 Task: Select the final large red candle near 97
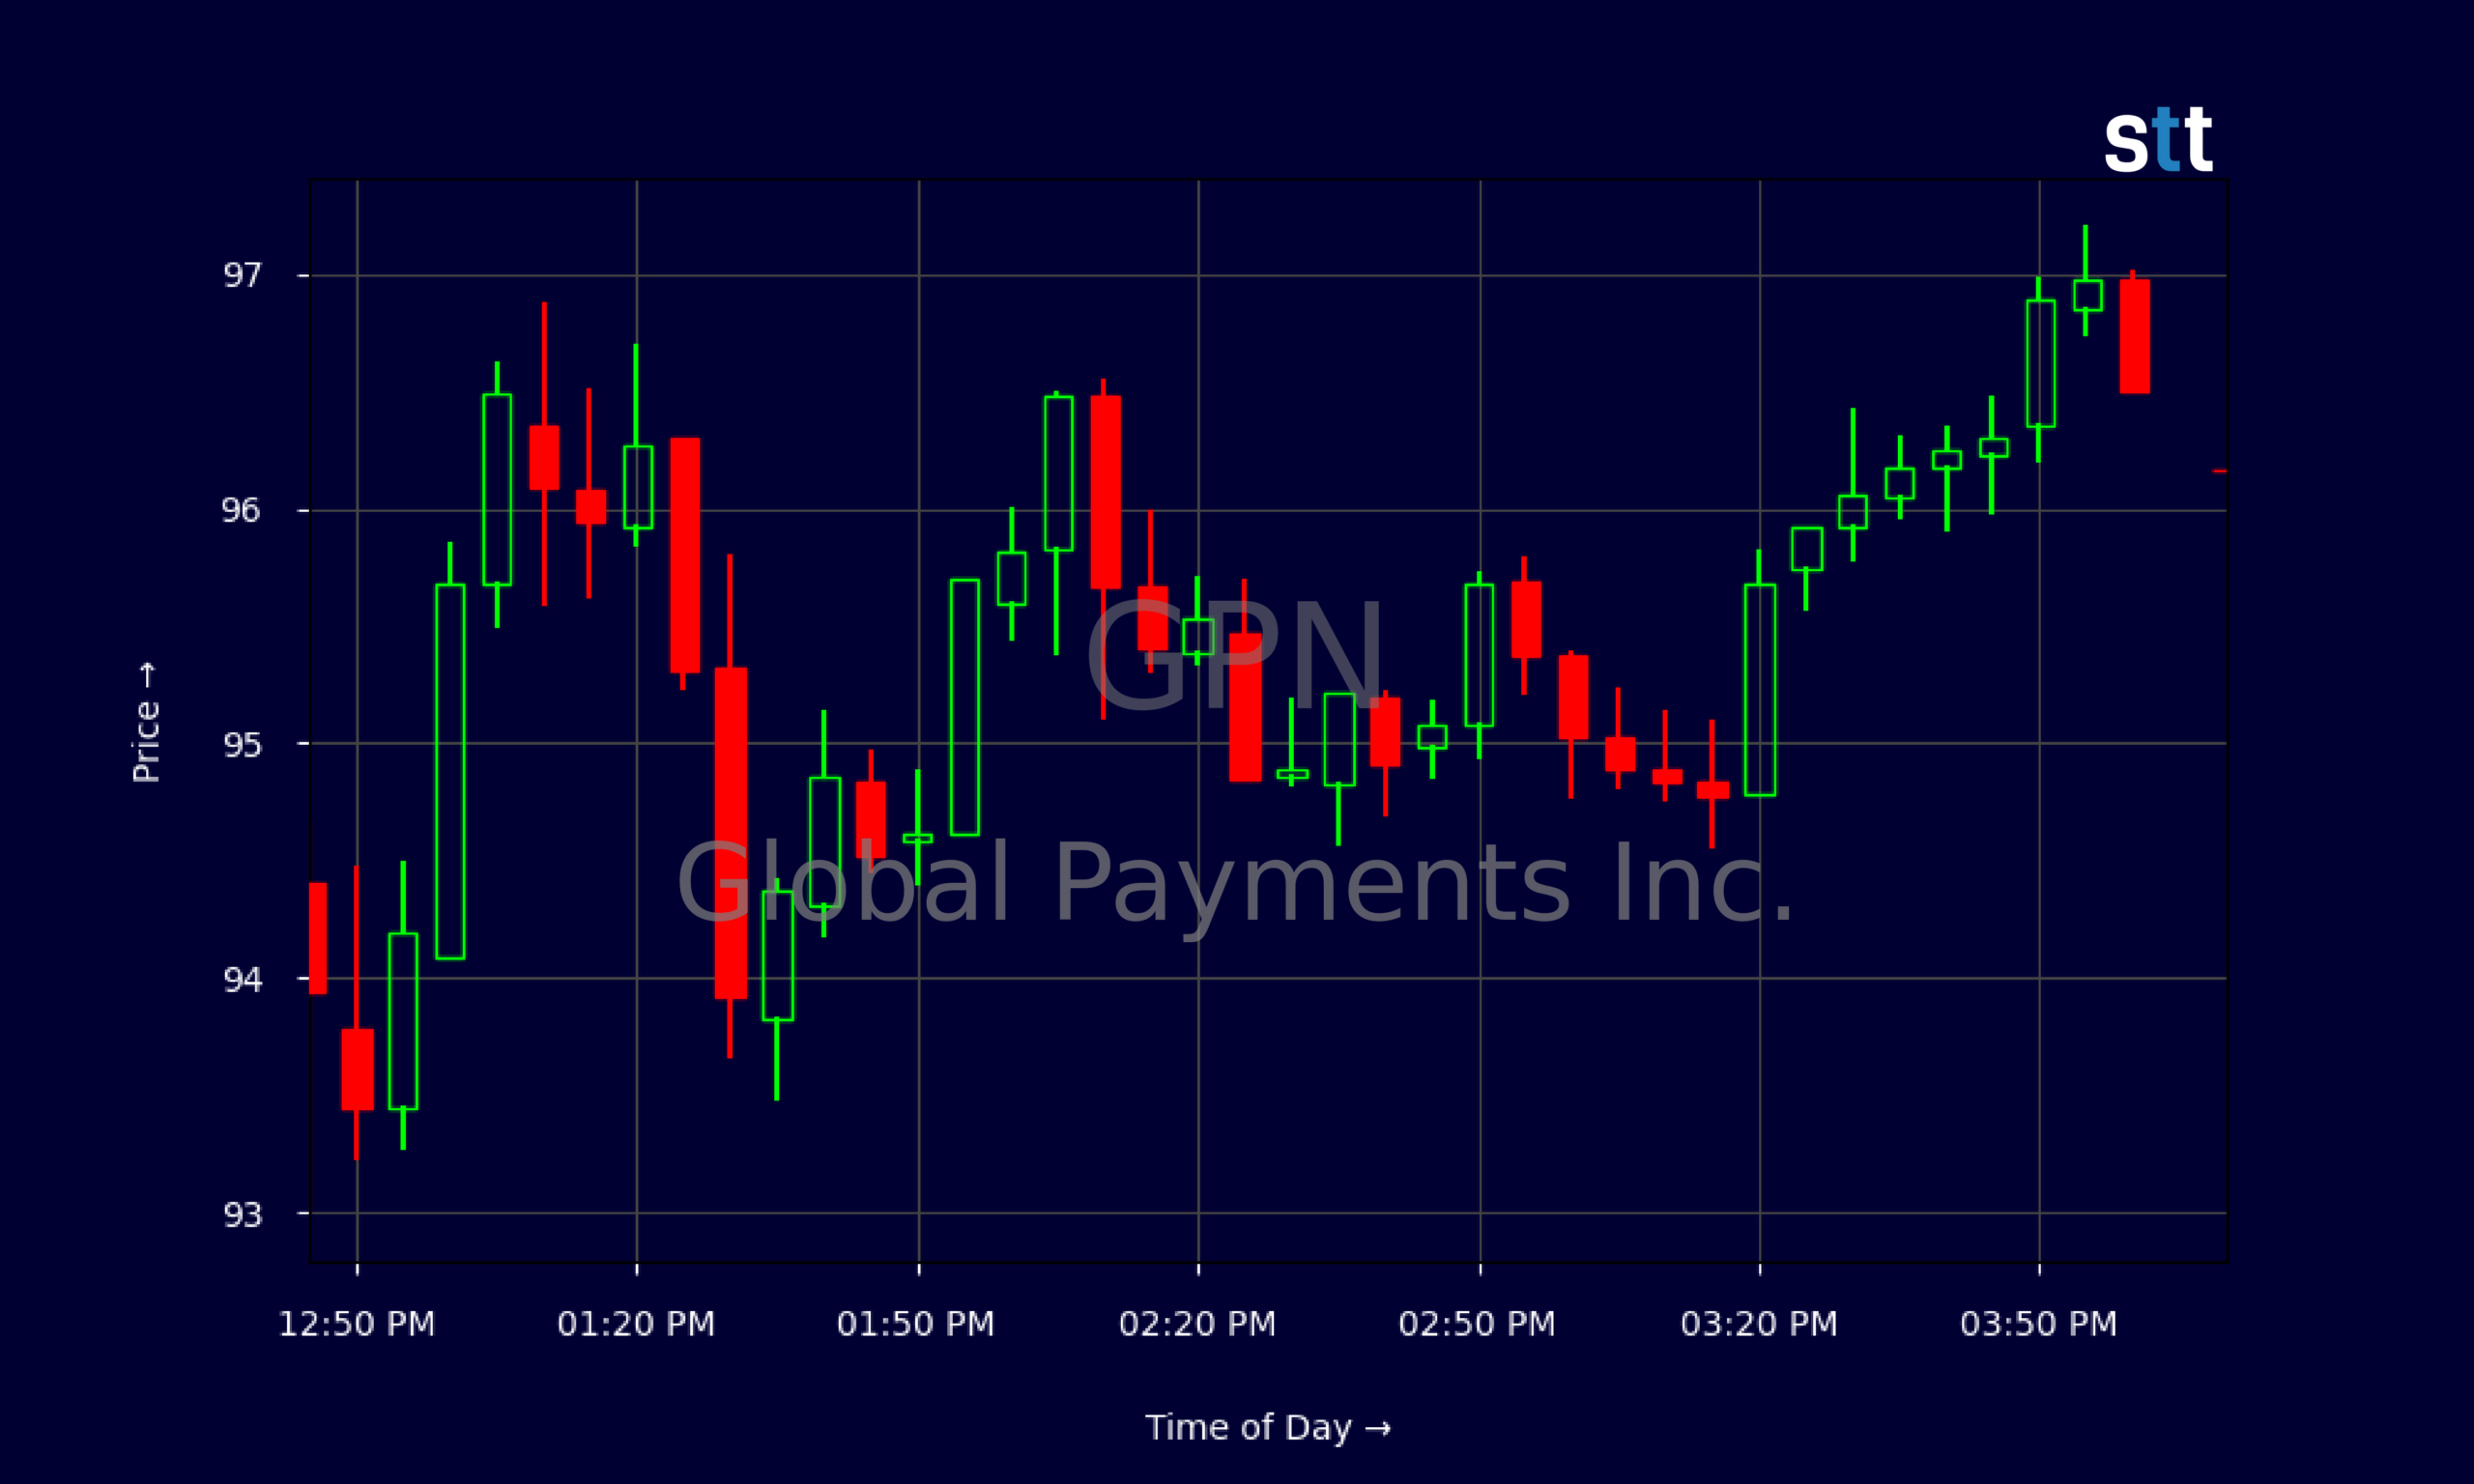[x=2134, y=334]
